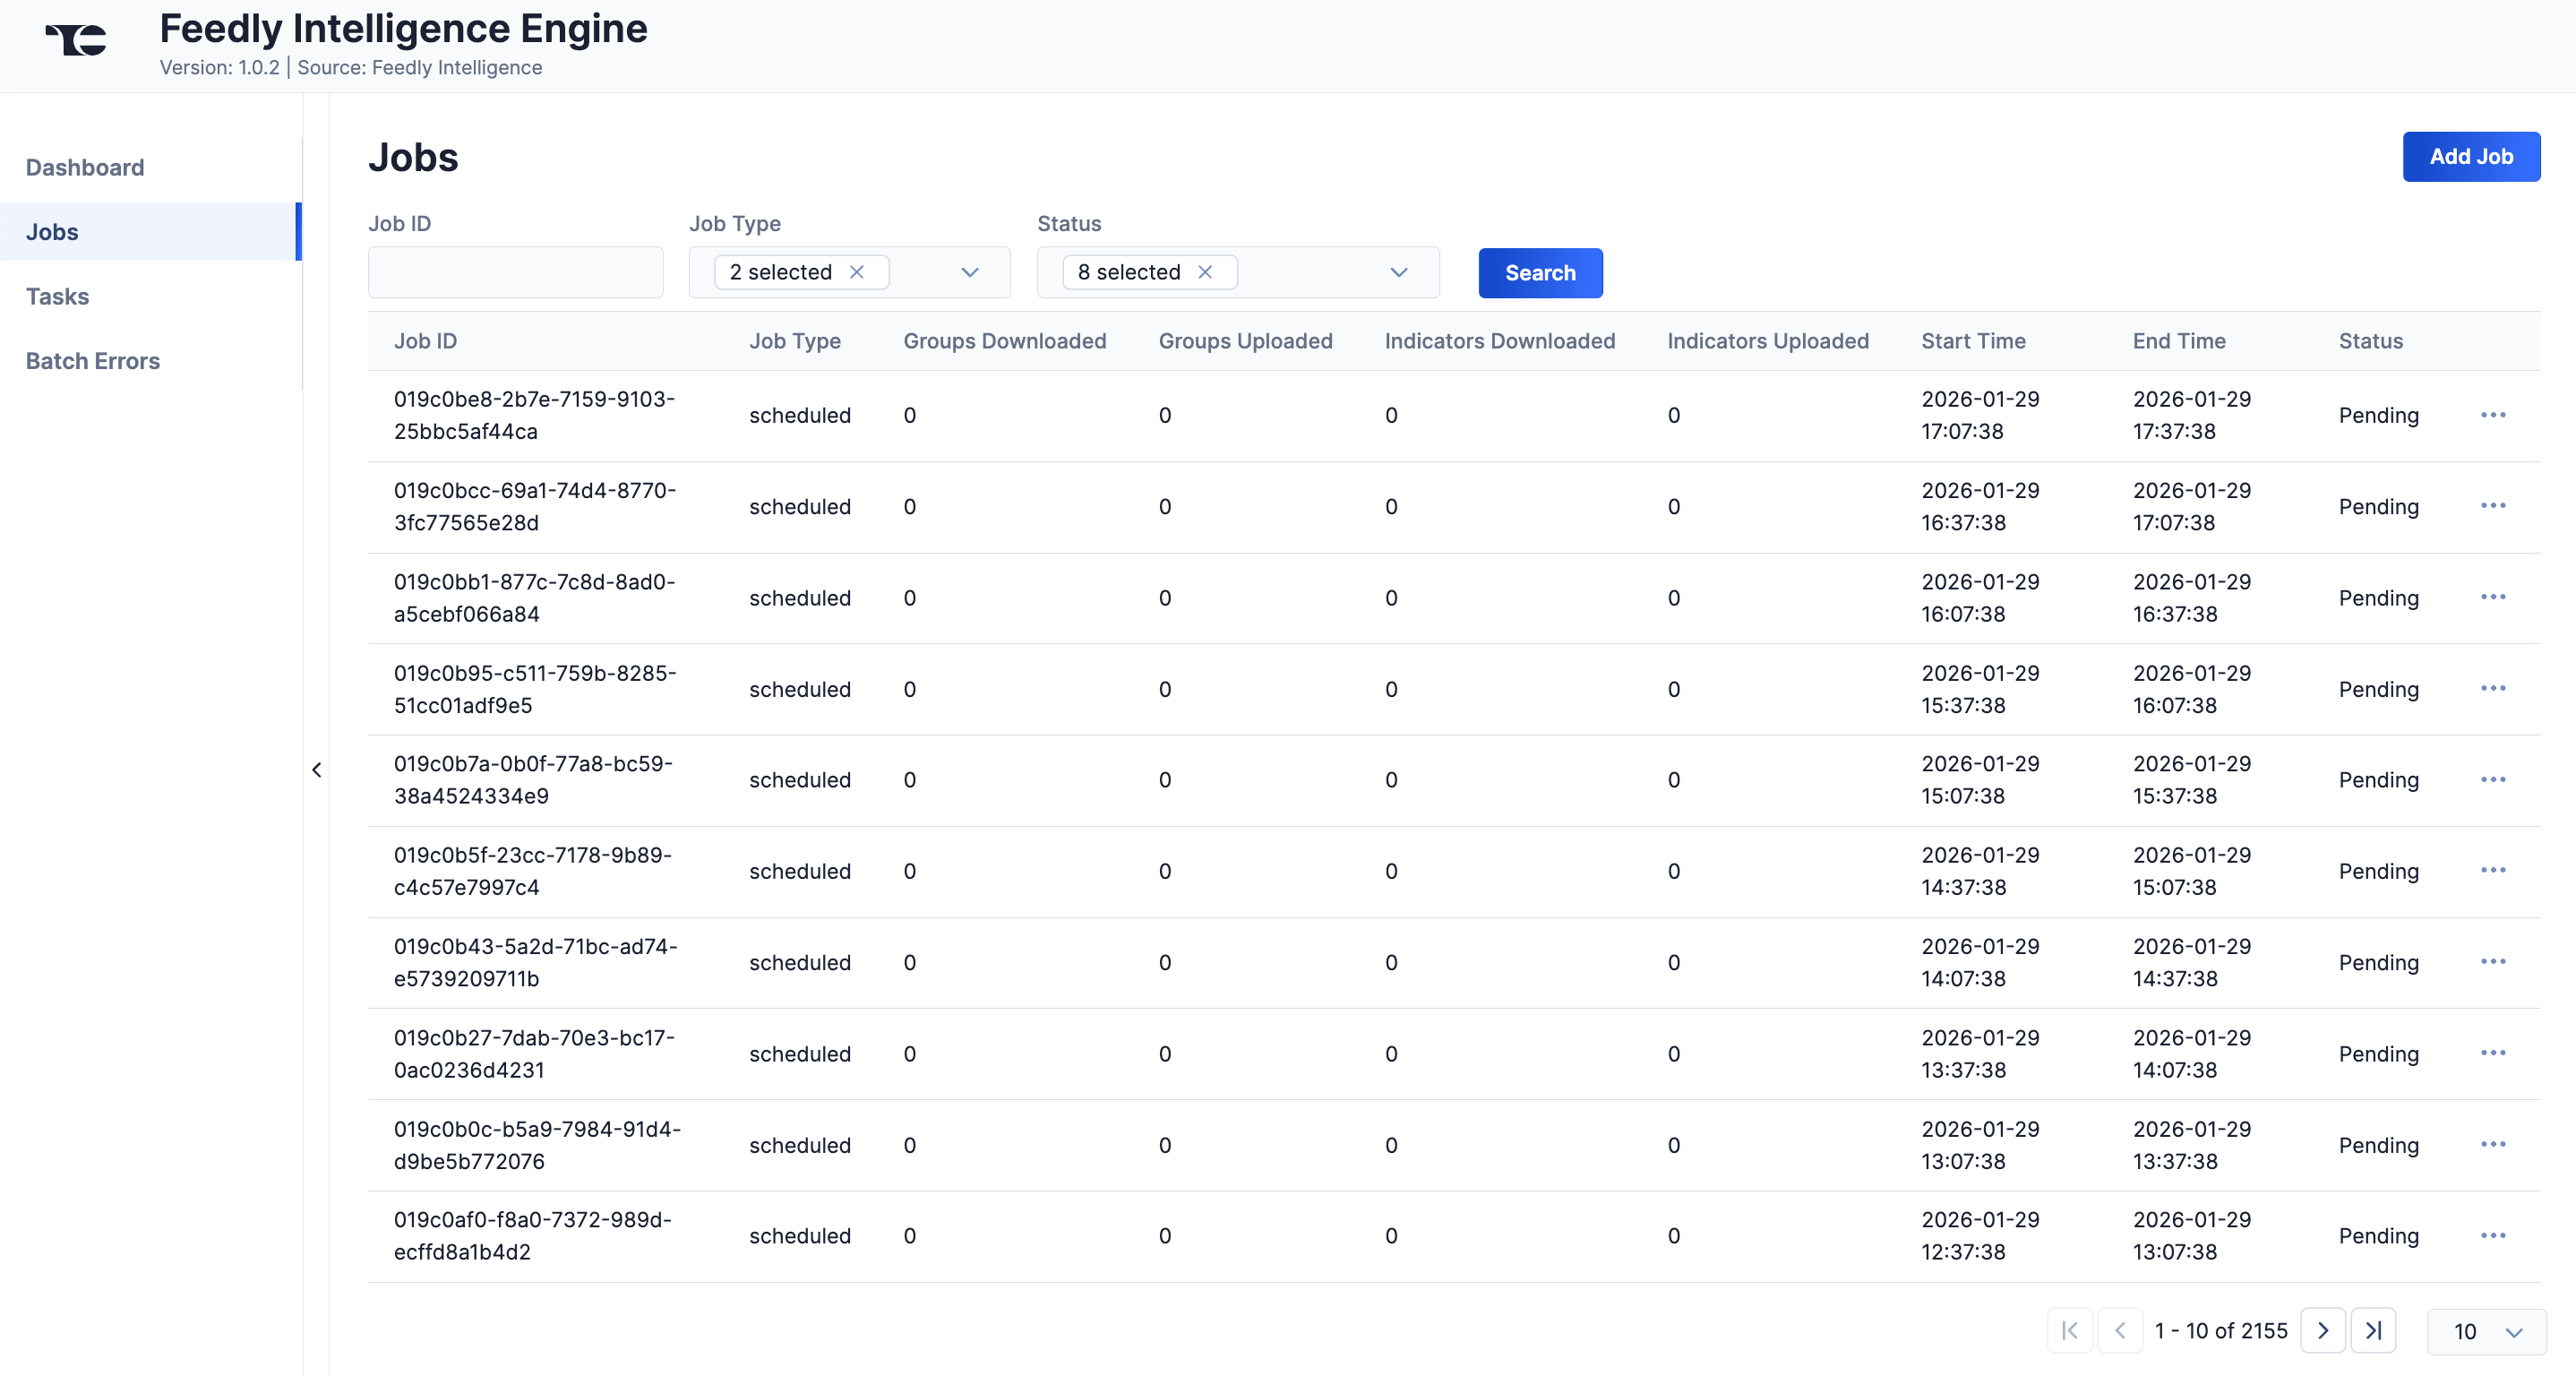
Task: Click the Add Job button
Action: coord(2471,156)
